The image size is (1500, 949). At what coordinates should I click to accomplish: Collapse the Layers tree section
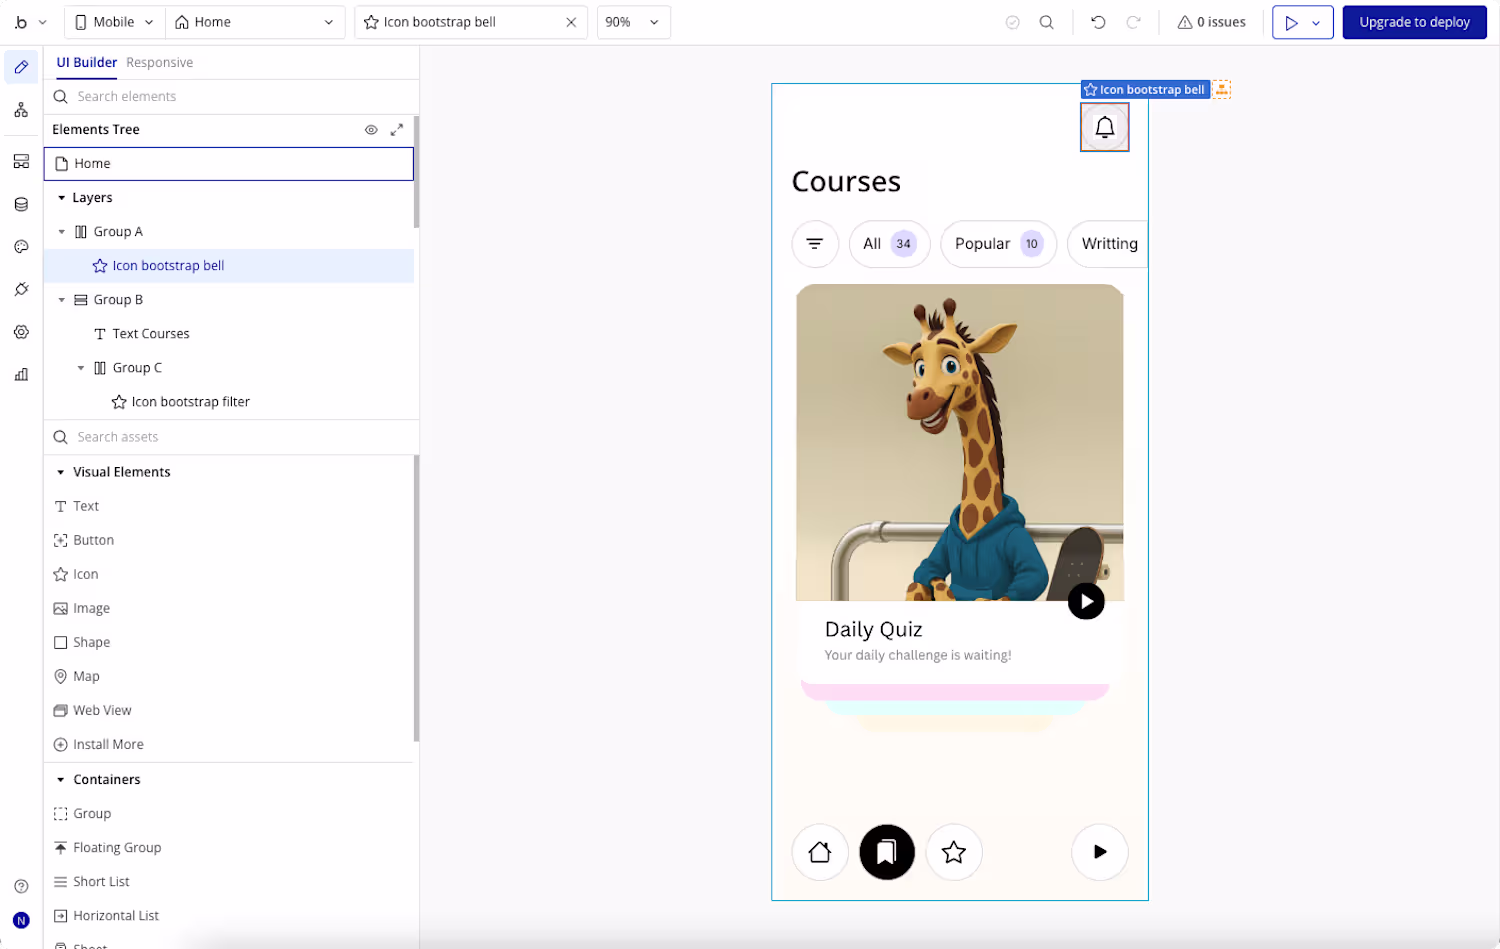pos(61,198)
